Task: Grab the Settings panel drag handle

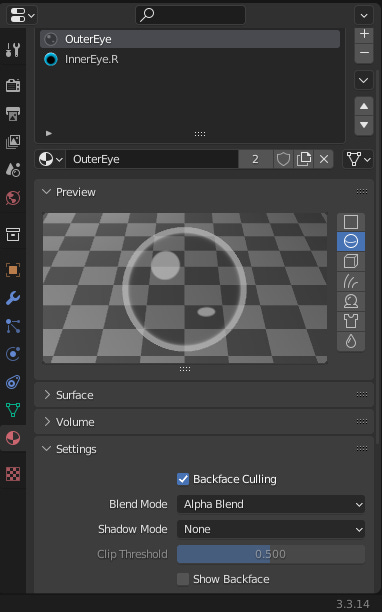Action: 362,448
